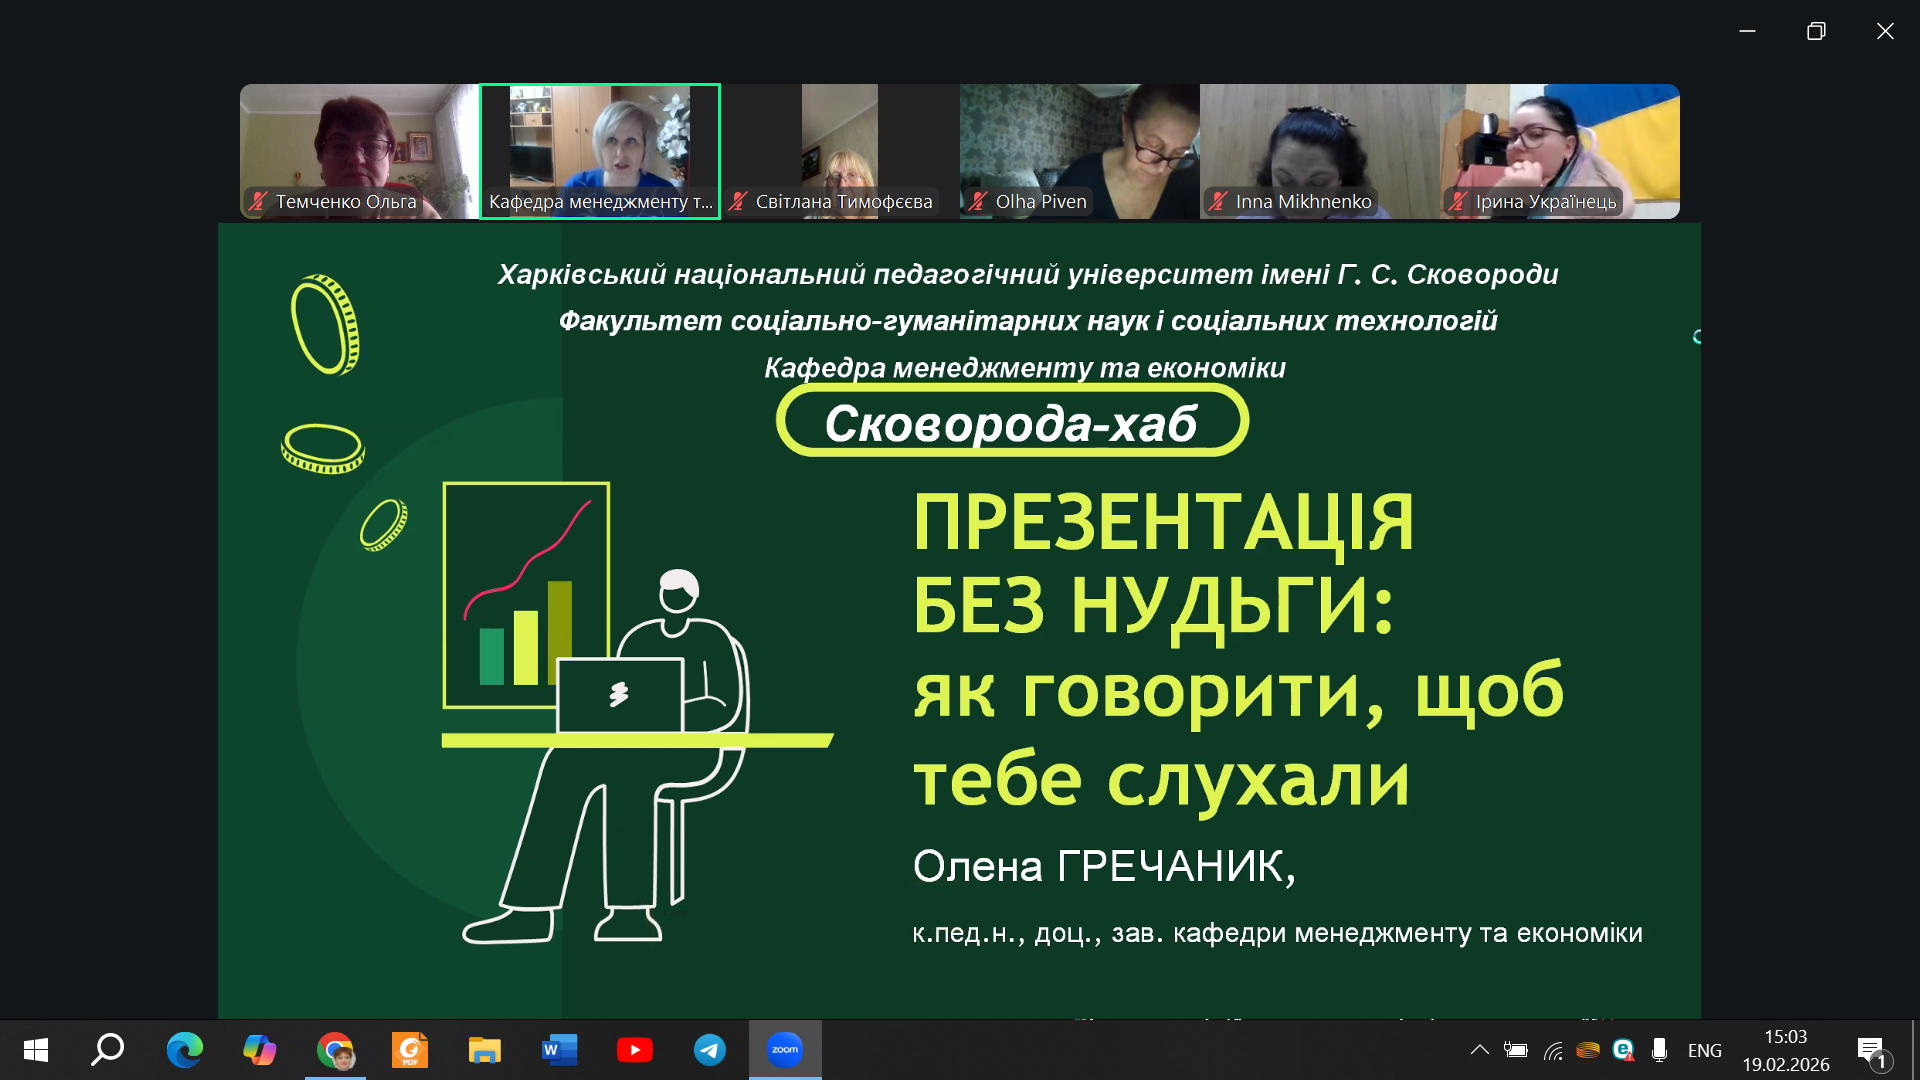The width and height of the screenshot is (1920, 1080).
Task: Open Telegram from the taskbar
Action: (x=710, y=1050)
